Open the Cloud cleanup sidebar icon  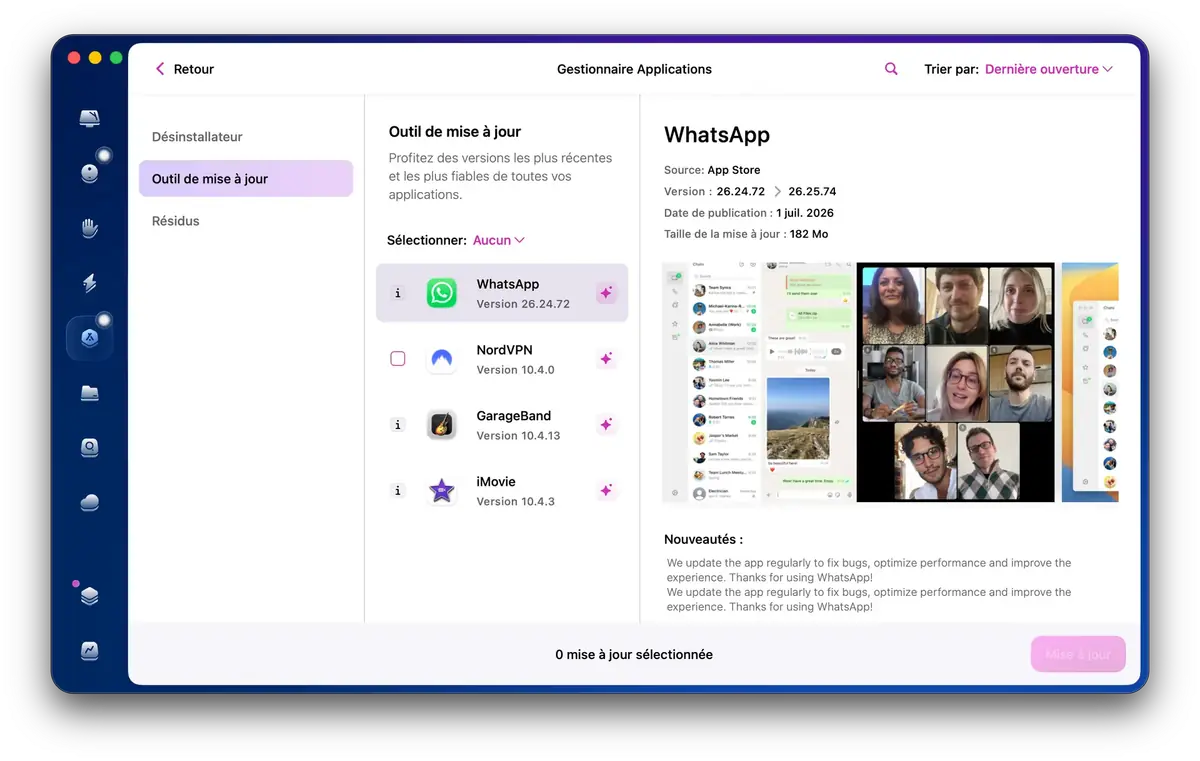(90, 502)
